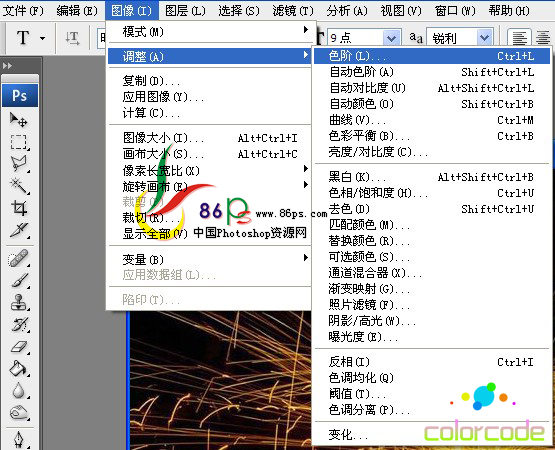This screenshot has height=450, width=555.
Task: Select the Sponge tool
Action: [x=19, y=413]
